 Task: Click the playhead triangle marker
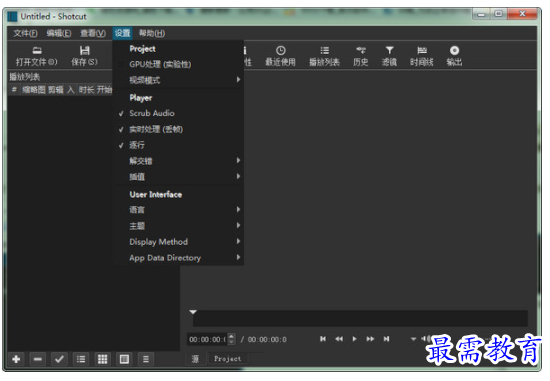[x=193, y=312]
